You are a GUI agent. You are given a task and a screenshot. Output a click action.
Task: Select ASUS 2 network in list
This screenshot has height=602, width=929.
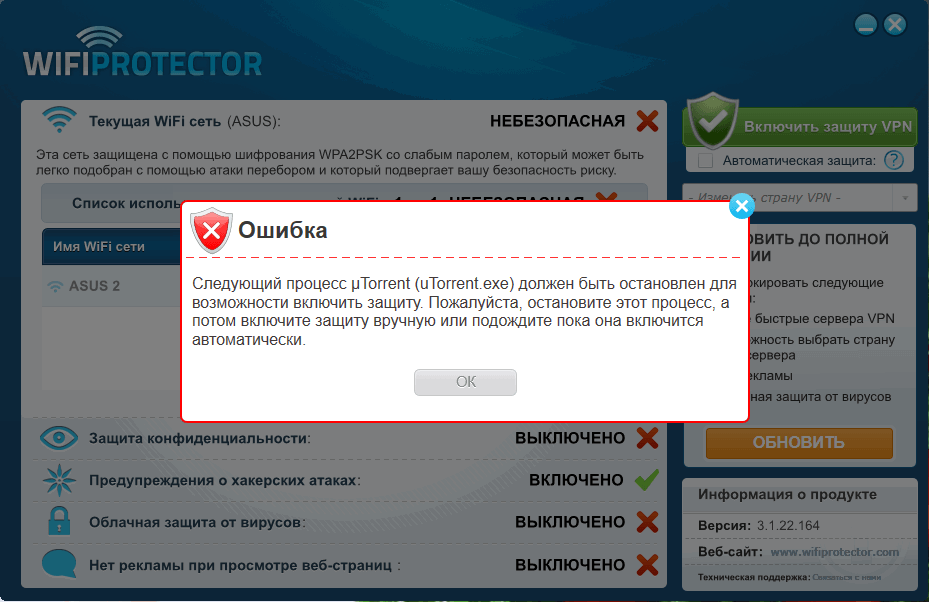click(94, 286)
